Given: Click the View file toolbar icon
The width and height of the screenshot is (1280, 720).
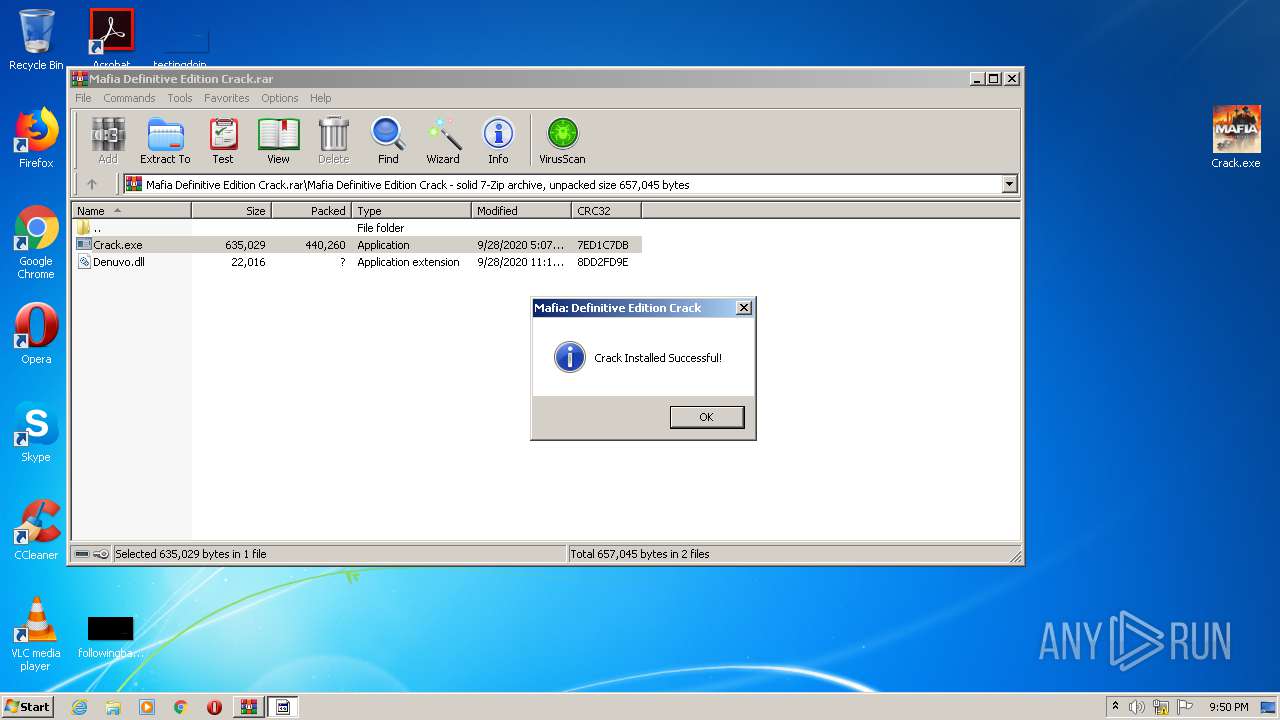Looking at the screenshot, I should point(278,141).
